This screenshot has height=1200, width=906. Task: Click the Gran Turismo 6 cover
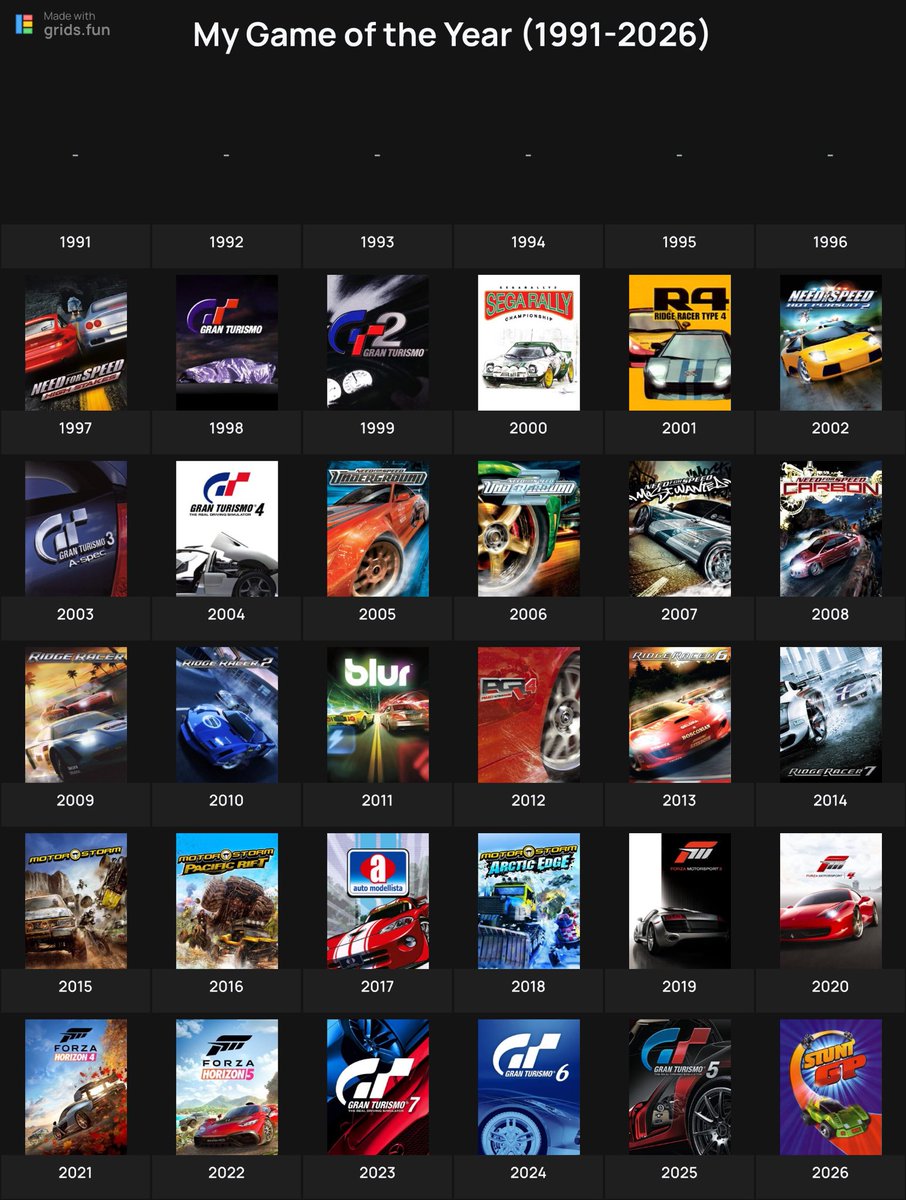coord(529,1087)
